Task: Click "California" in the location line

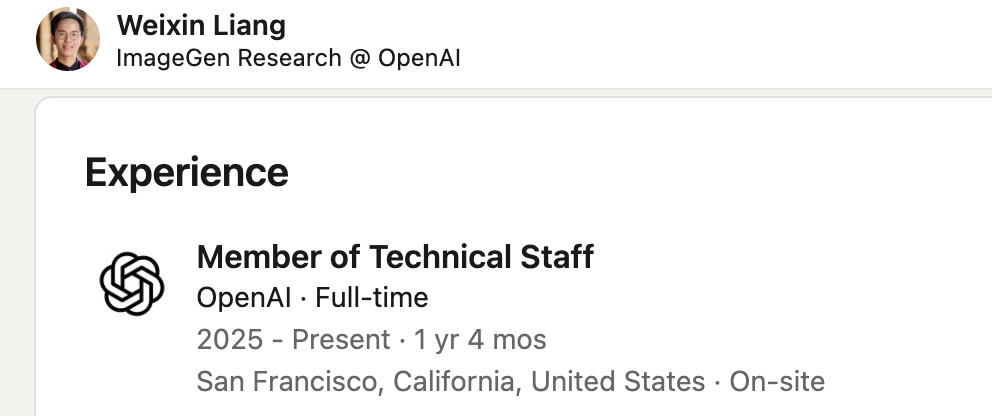Action: coord(454,381)
